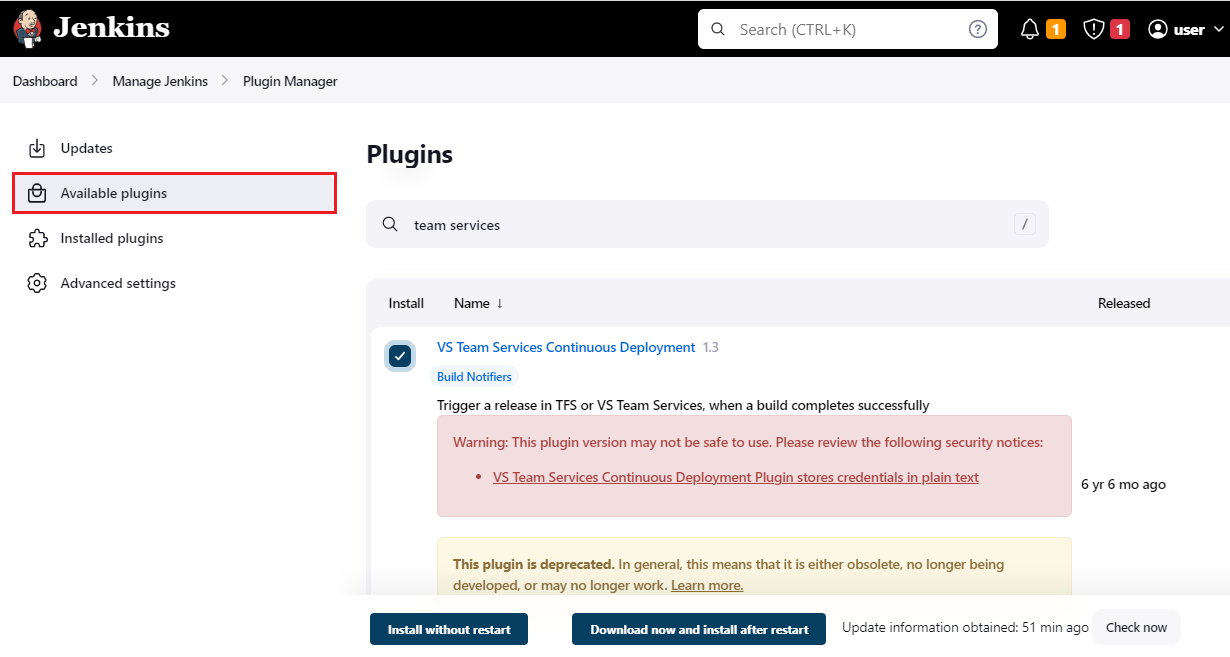
Task: Click the Available plugins bag icon
Action: (37, 193)
